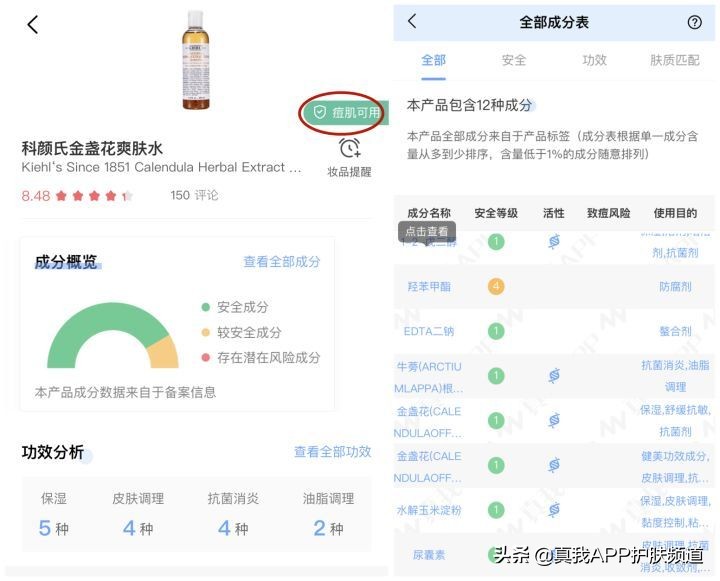Click the active DNA icon in 水解玉米淀粉 row
This screenshot has width=720, height=581.
(x=554, y=510)
